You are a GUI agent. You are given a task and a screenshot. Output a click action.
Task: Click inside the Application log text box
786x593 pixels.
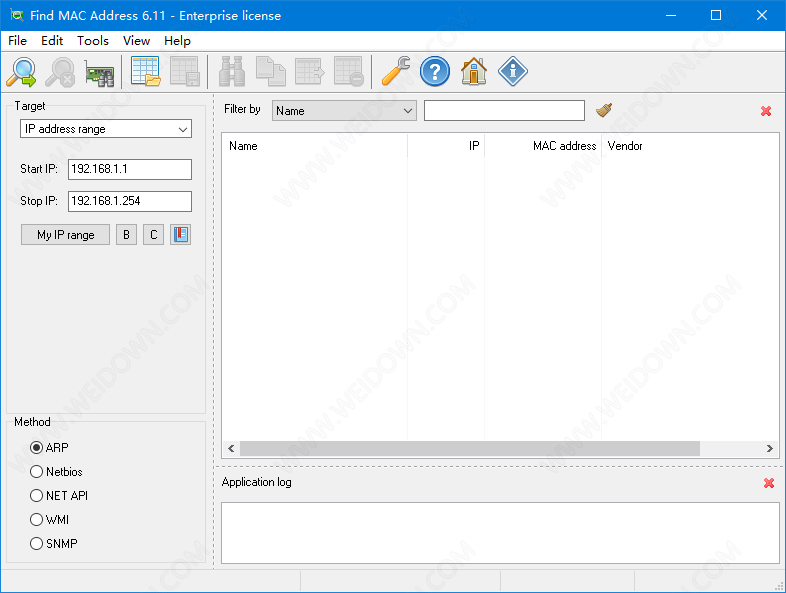coord(500,533)
